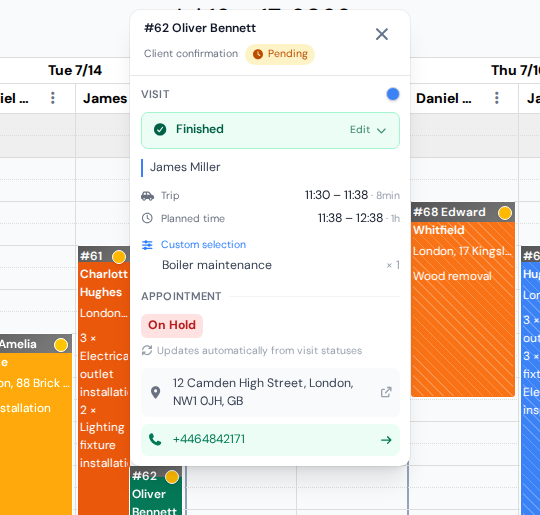The height and width of the screenshot is (515, 540).
Task: Click the green Finished checkmark icon
Action: (160, 130)
